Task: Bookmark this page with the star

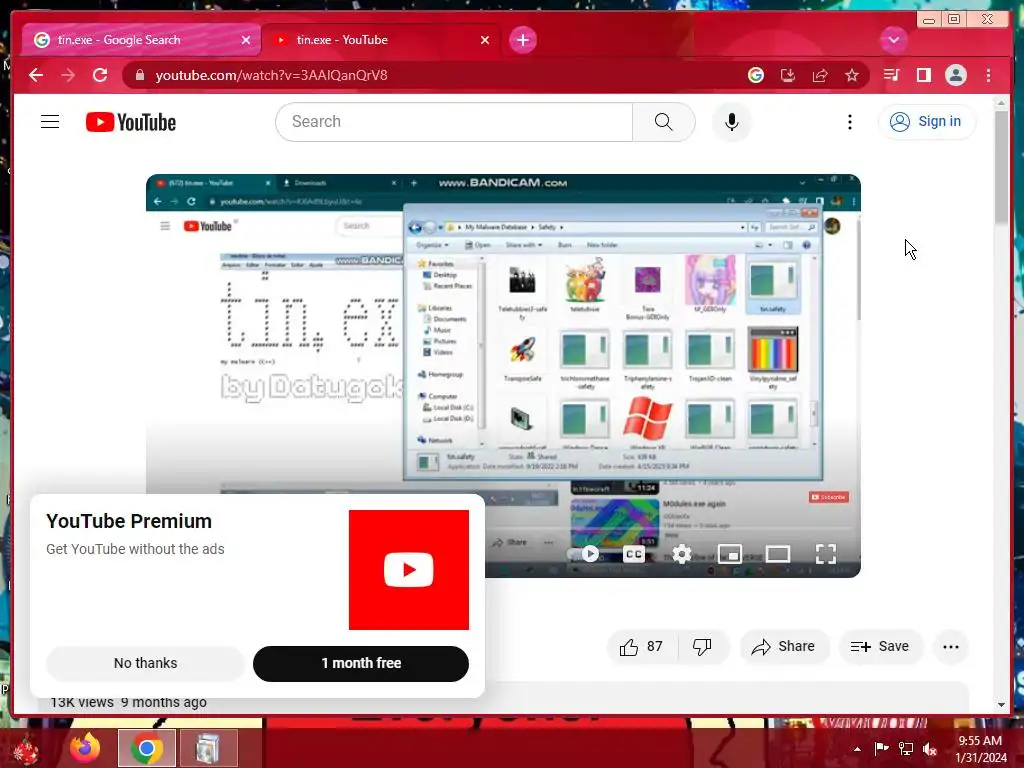Action: click(852, 75)
